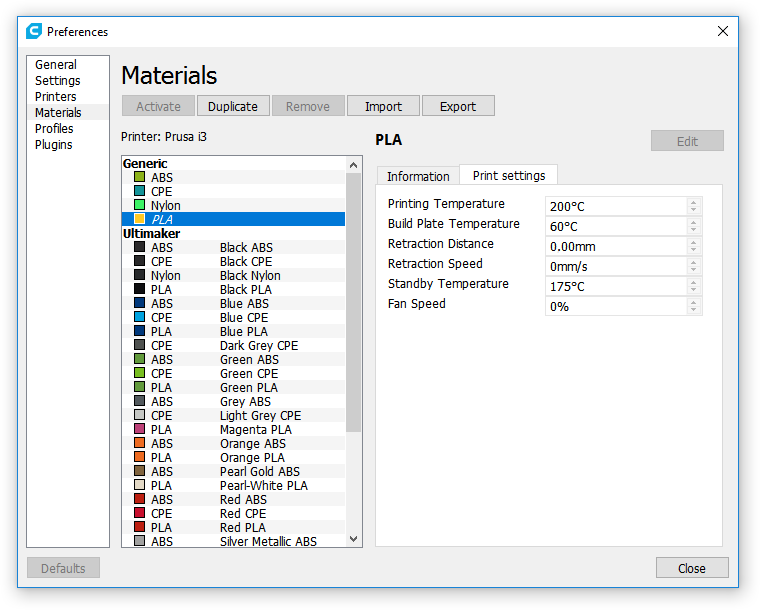Viewport: 760px width, 610px height.
Task: Click the Orange ABS color swatch
Action: point(139,443)
